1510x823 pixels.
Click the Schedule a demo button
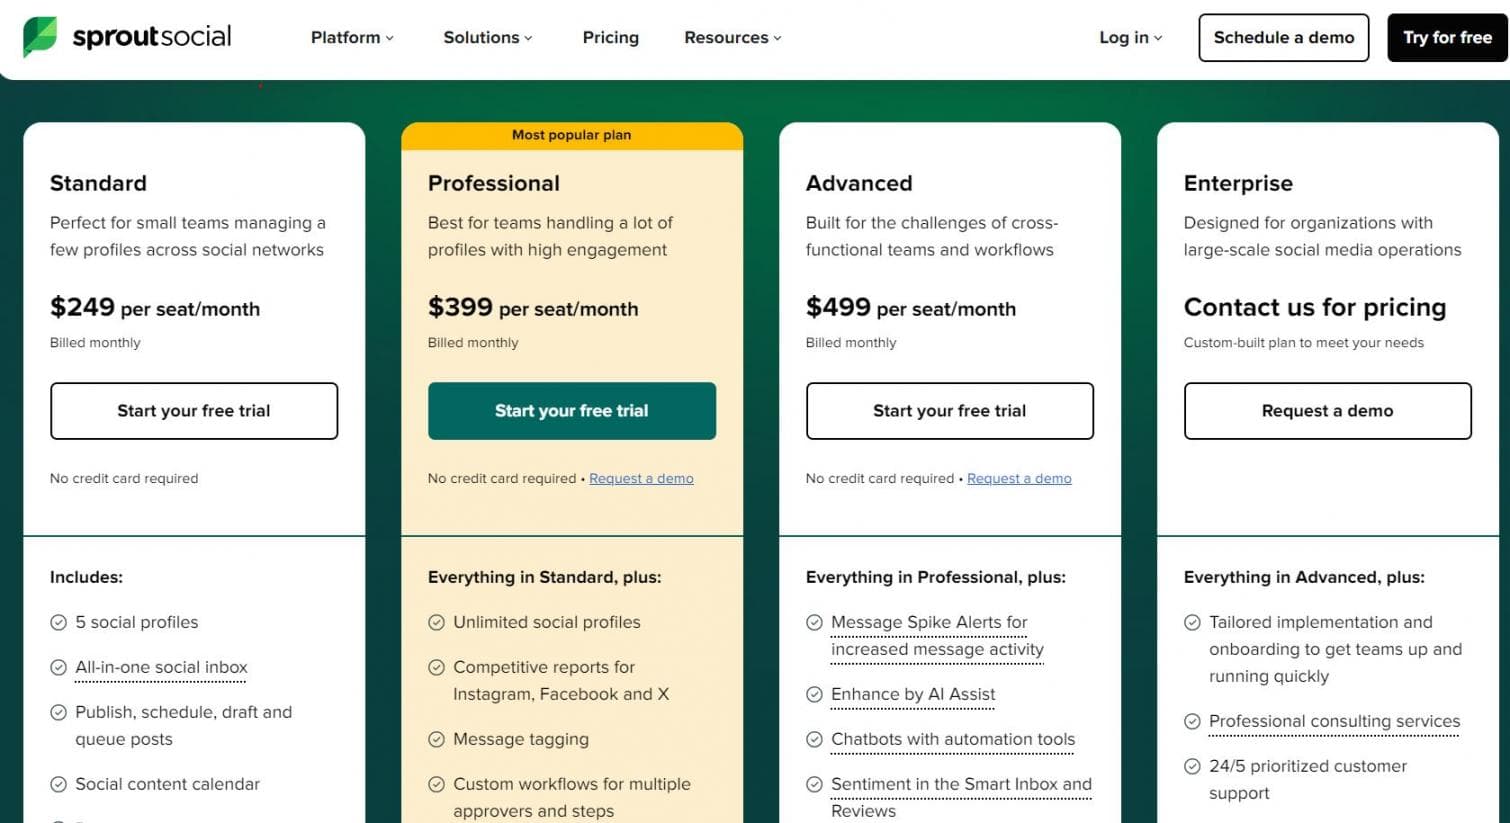pos(1283,38)
